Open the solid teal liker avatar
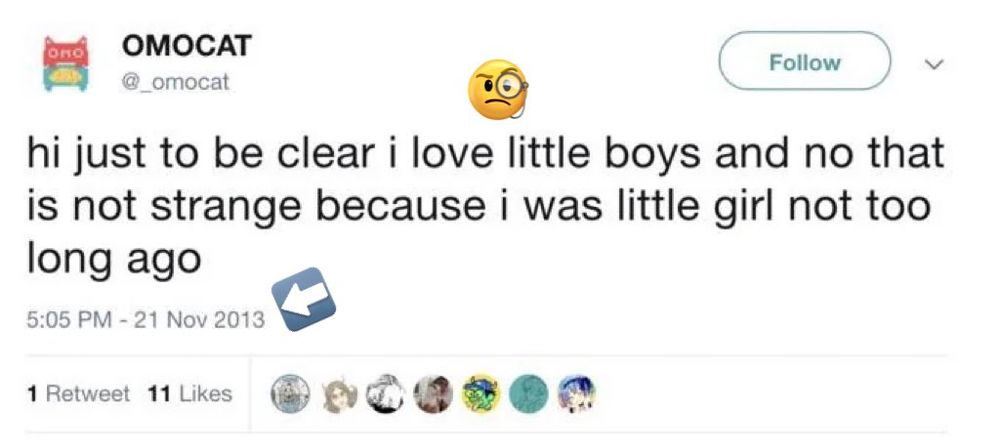 tap(528, 393)
